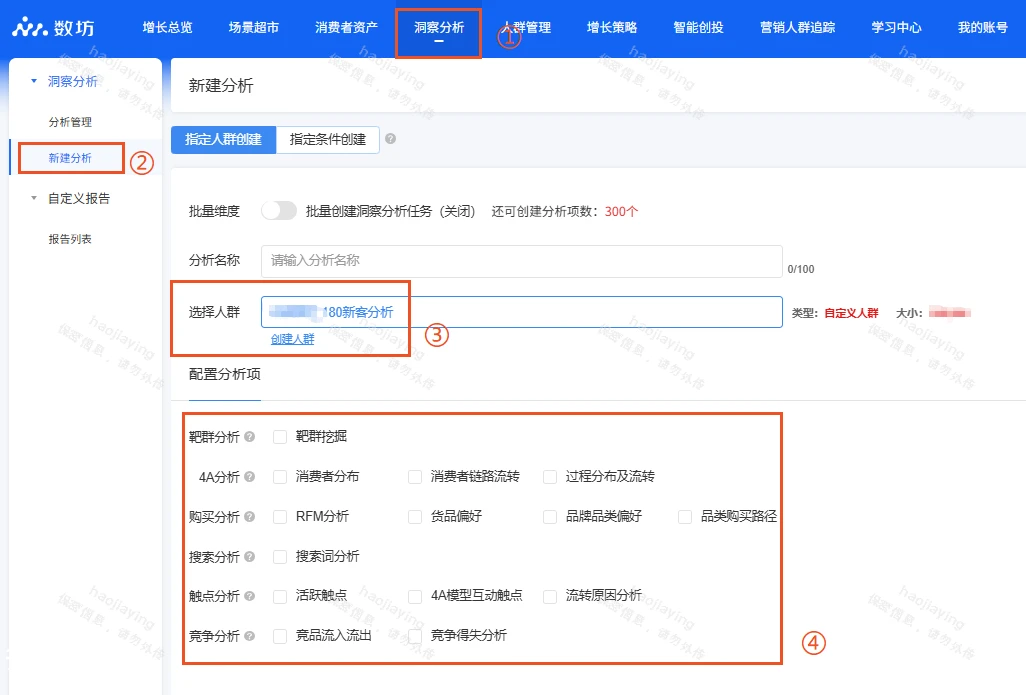The image size is (1026, 695).
Task: Collapse the 洞察分析 sidebar section
Action: pos(34,81)
